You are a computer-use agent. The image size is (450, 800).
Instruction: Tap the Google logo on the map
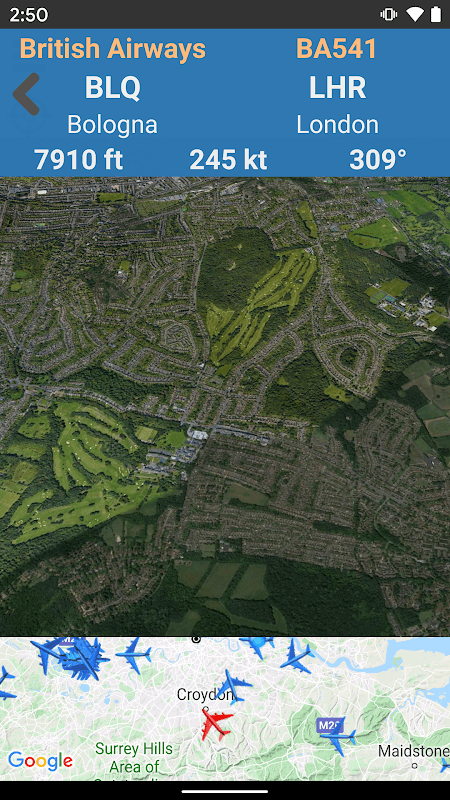pos(40,760)
